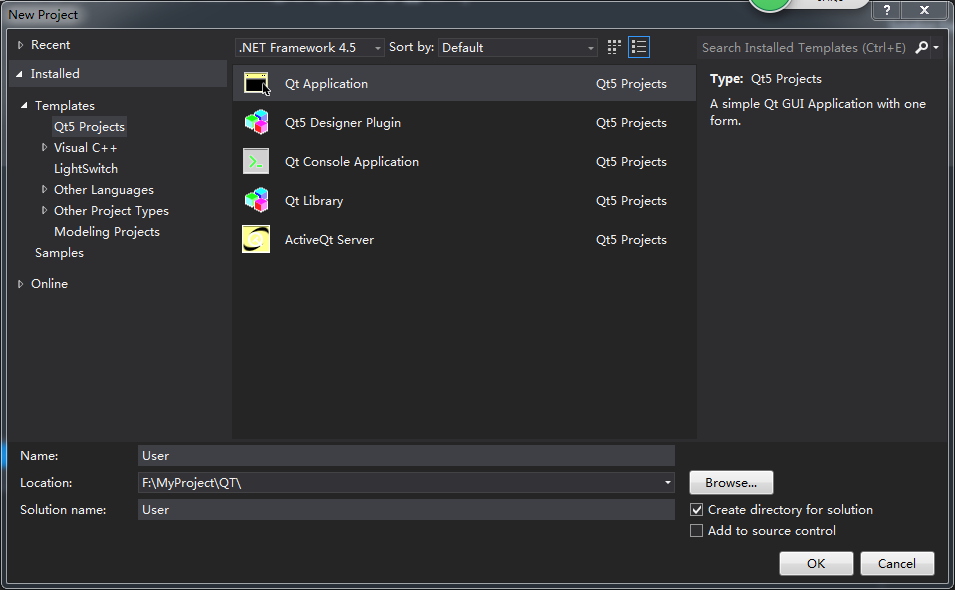Image resolution: width=955 pixels, height=590 pixels.
Task: Switch to medium icons list view
Action: coord(639,47)
